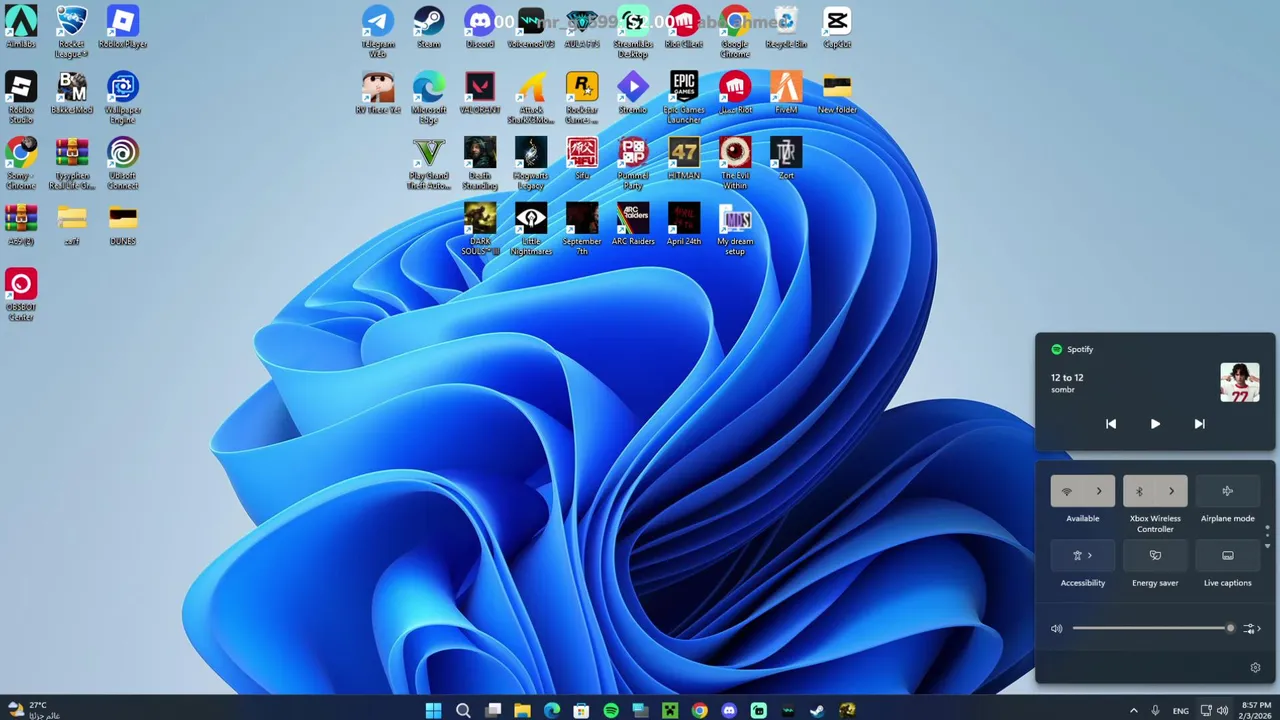Open quick settings gear icon
Screen dimensions: 1280x720
[x=1256, y=667]
